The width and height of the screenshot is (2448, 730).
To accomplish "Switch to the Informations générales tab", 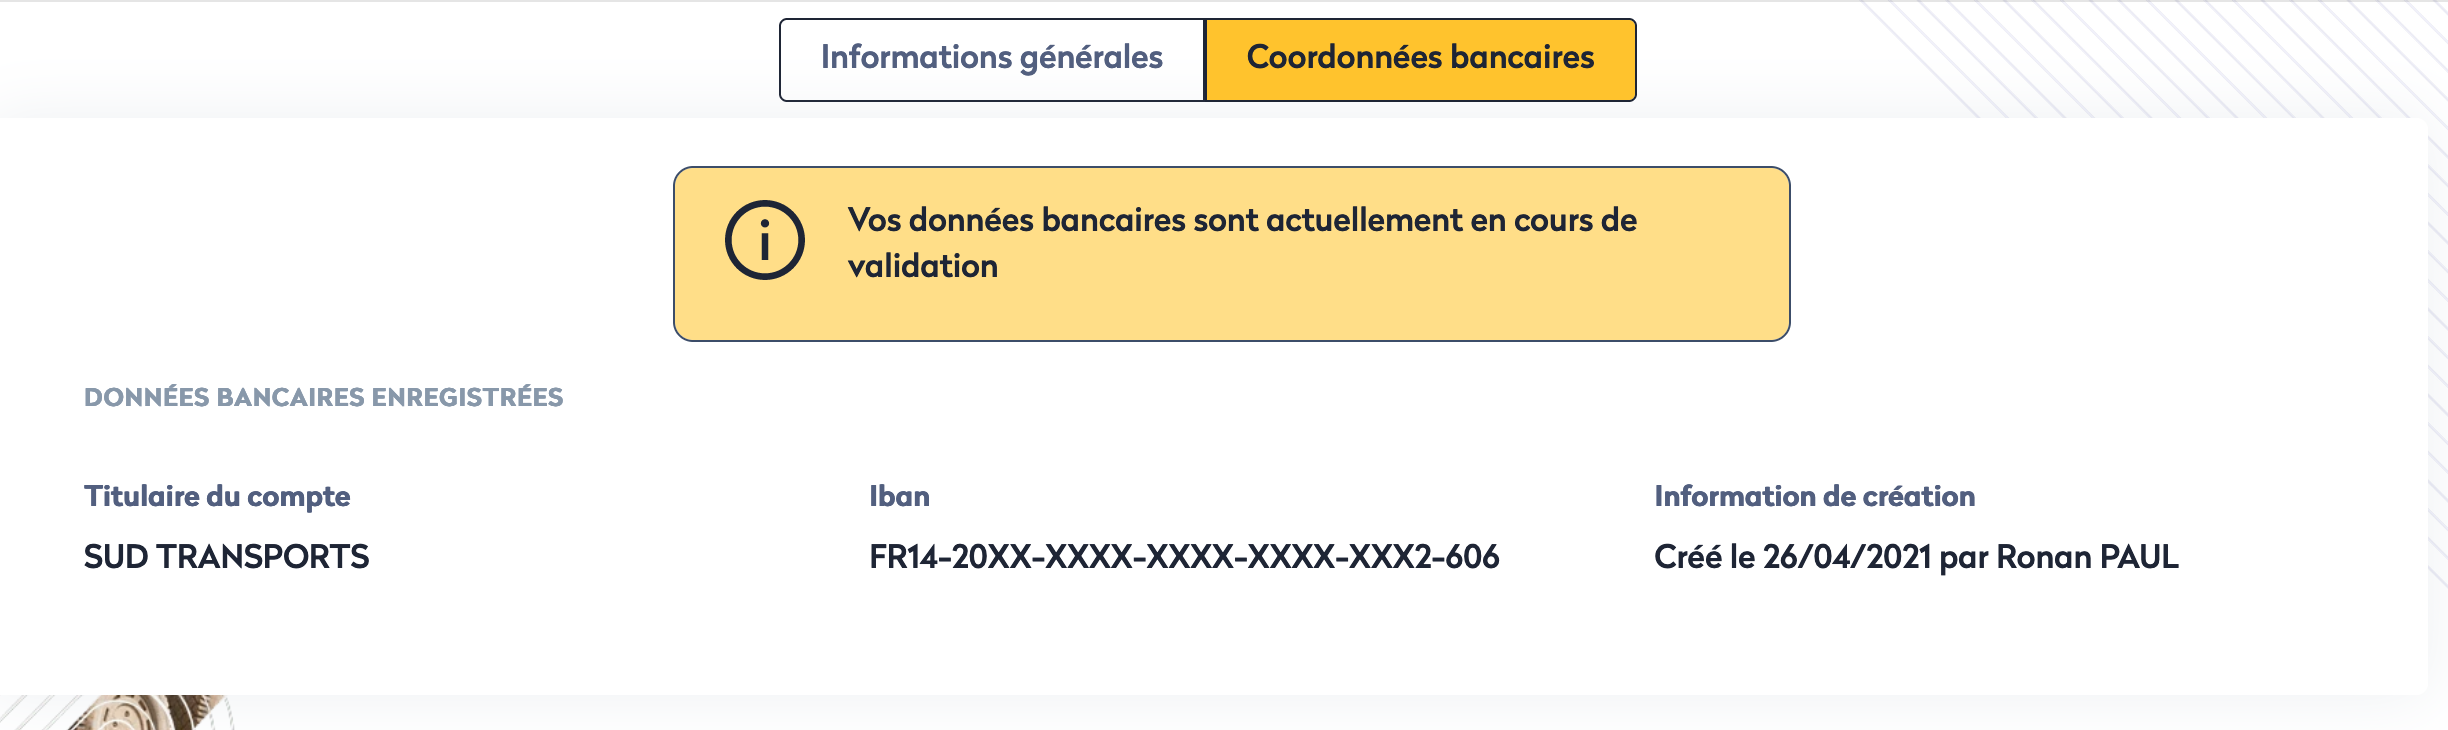I will coord(991,59).
